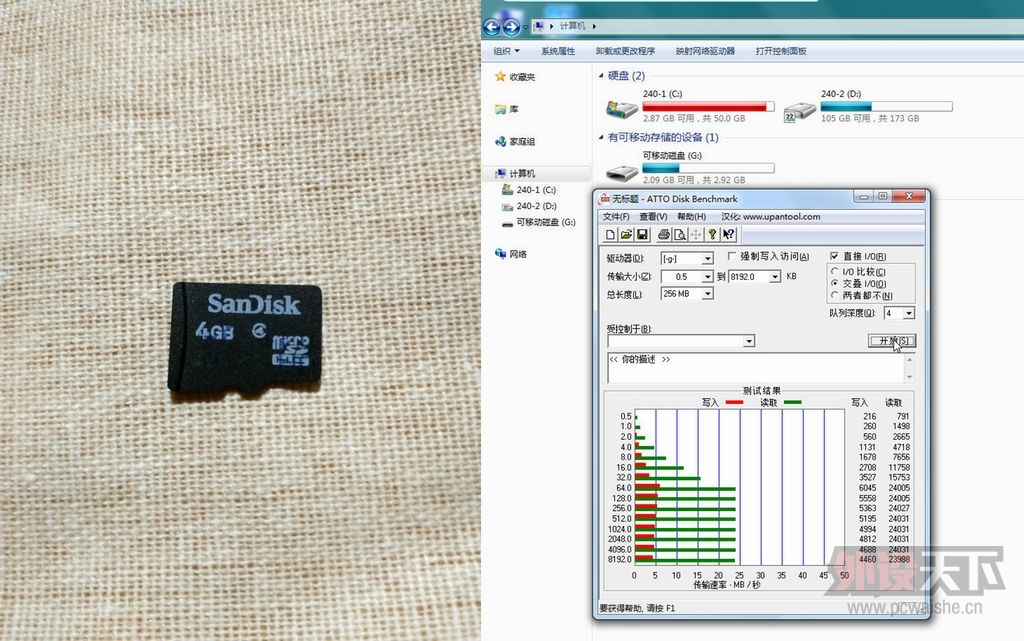The width and height of the screenshot is (1024, 641).
Task: Click the description box scroll down arrow
Action: tap(909, 377)
